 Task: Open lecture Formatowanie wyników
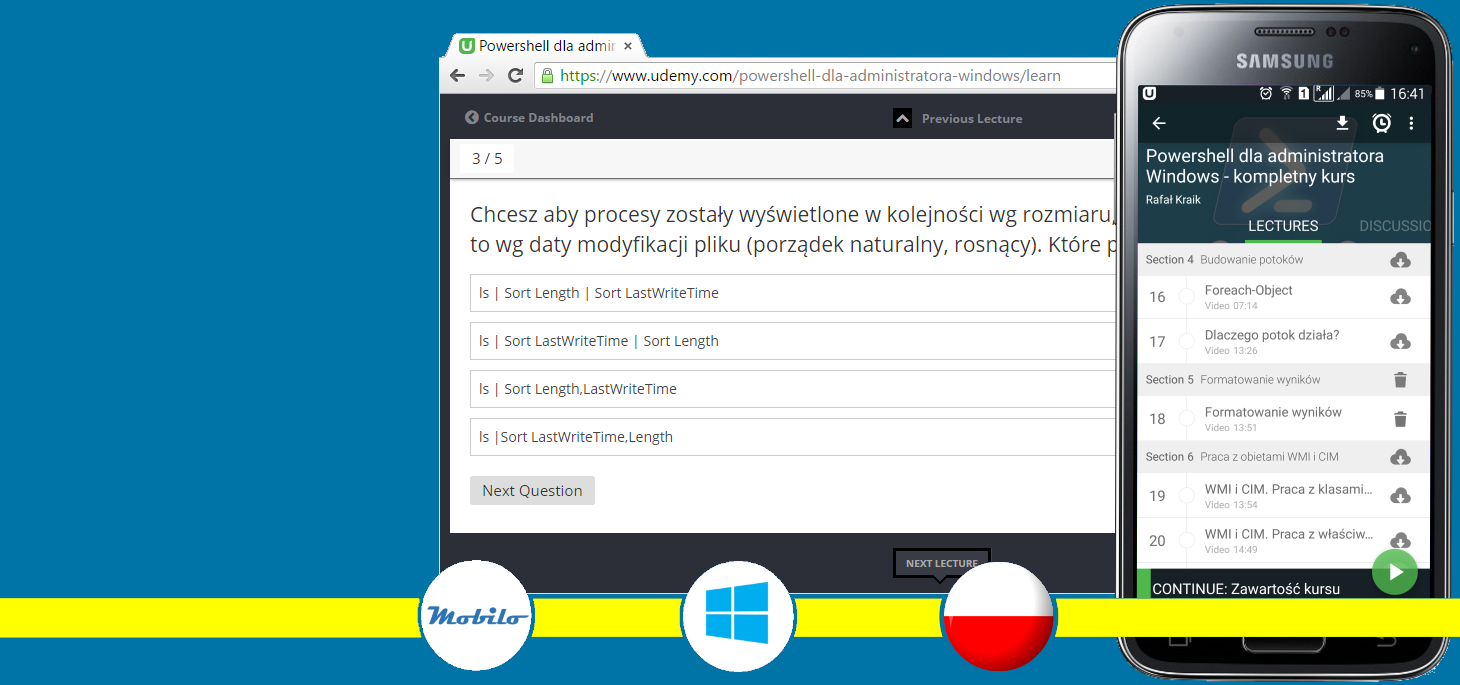click(x=1273, y=412)
